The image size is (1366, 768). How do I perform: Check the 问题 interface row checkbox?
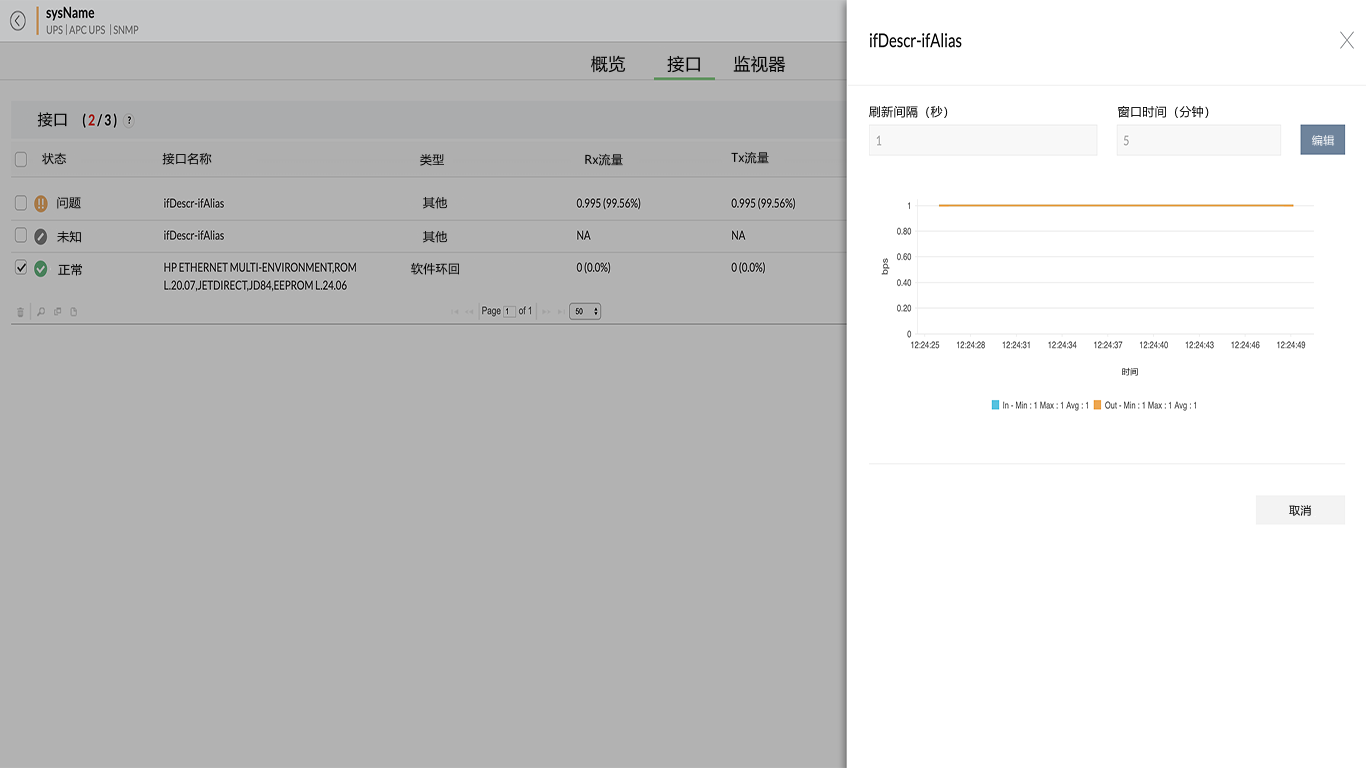(x=21, y=203)
